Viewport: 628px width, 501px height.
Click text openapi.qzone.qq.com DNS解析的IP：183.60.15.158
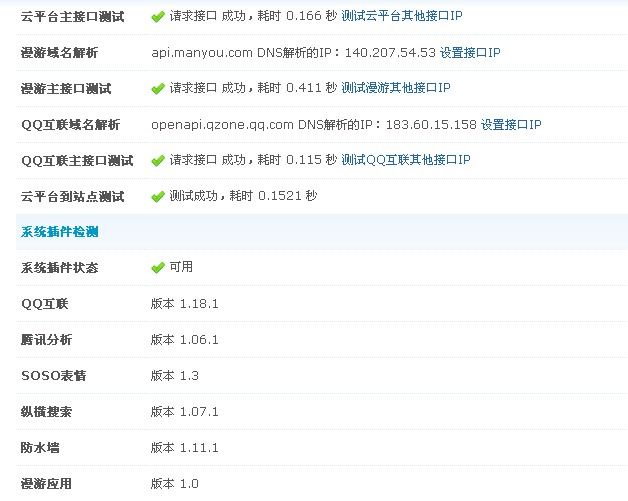click(x=314, y=125)
